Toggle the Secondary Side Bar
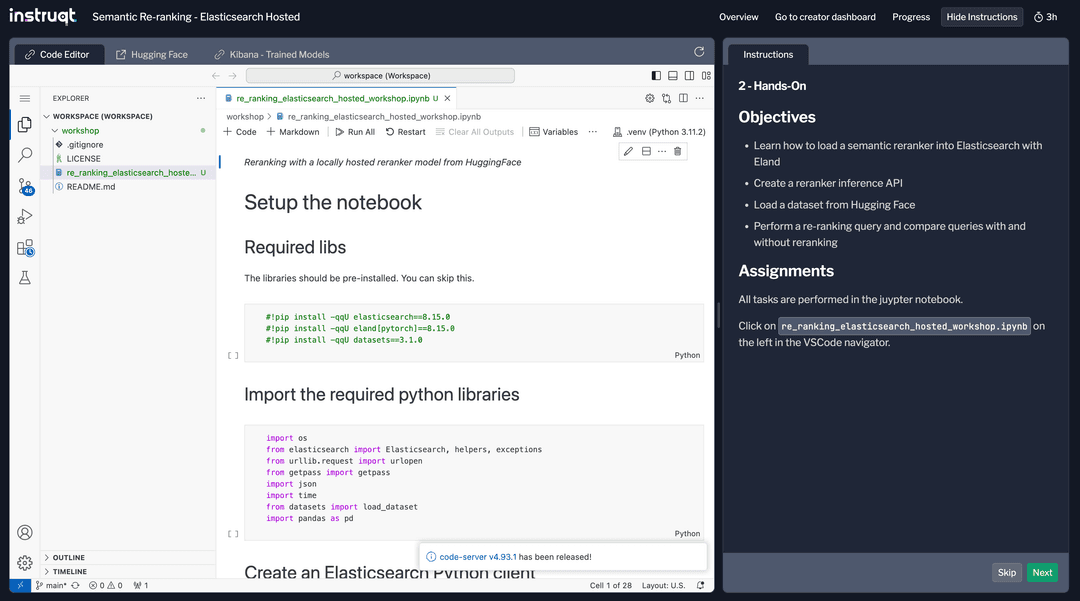1080x601 pixels. (x=689, y=75)
